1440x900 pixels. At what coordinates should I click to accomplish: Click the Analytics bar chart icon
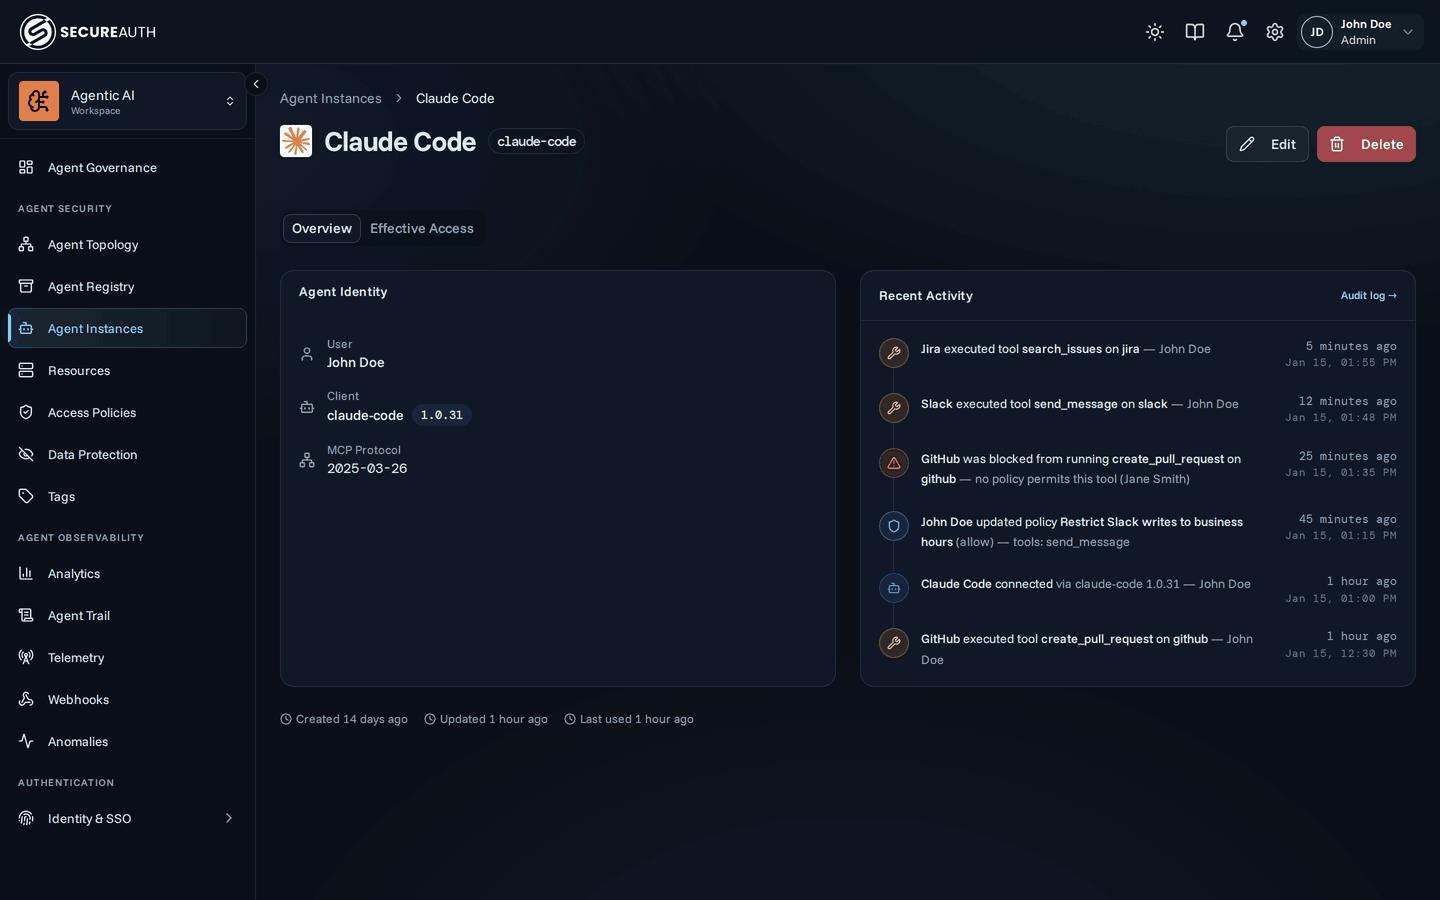26,573
